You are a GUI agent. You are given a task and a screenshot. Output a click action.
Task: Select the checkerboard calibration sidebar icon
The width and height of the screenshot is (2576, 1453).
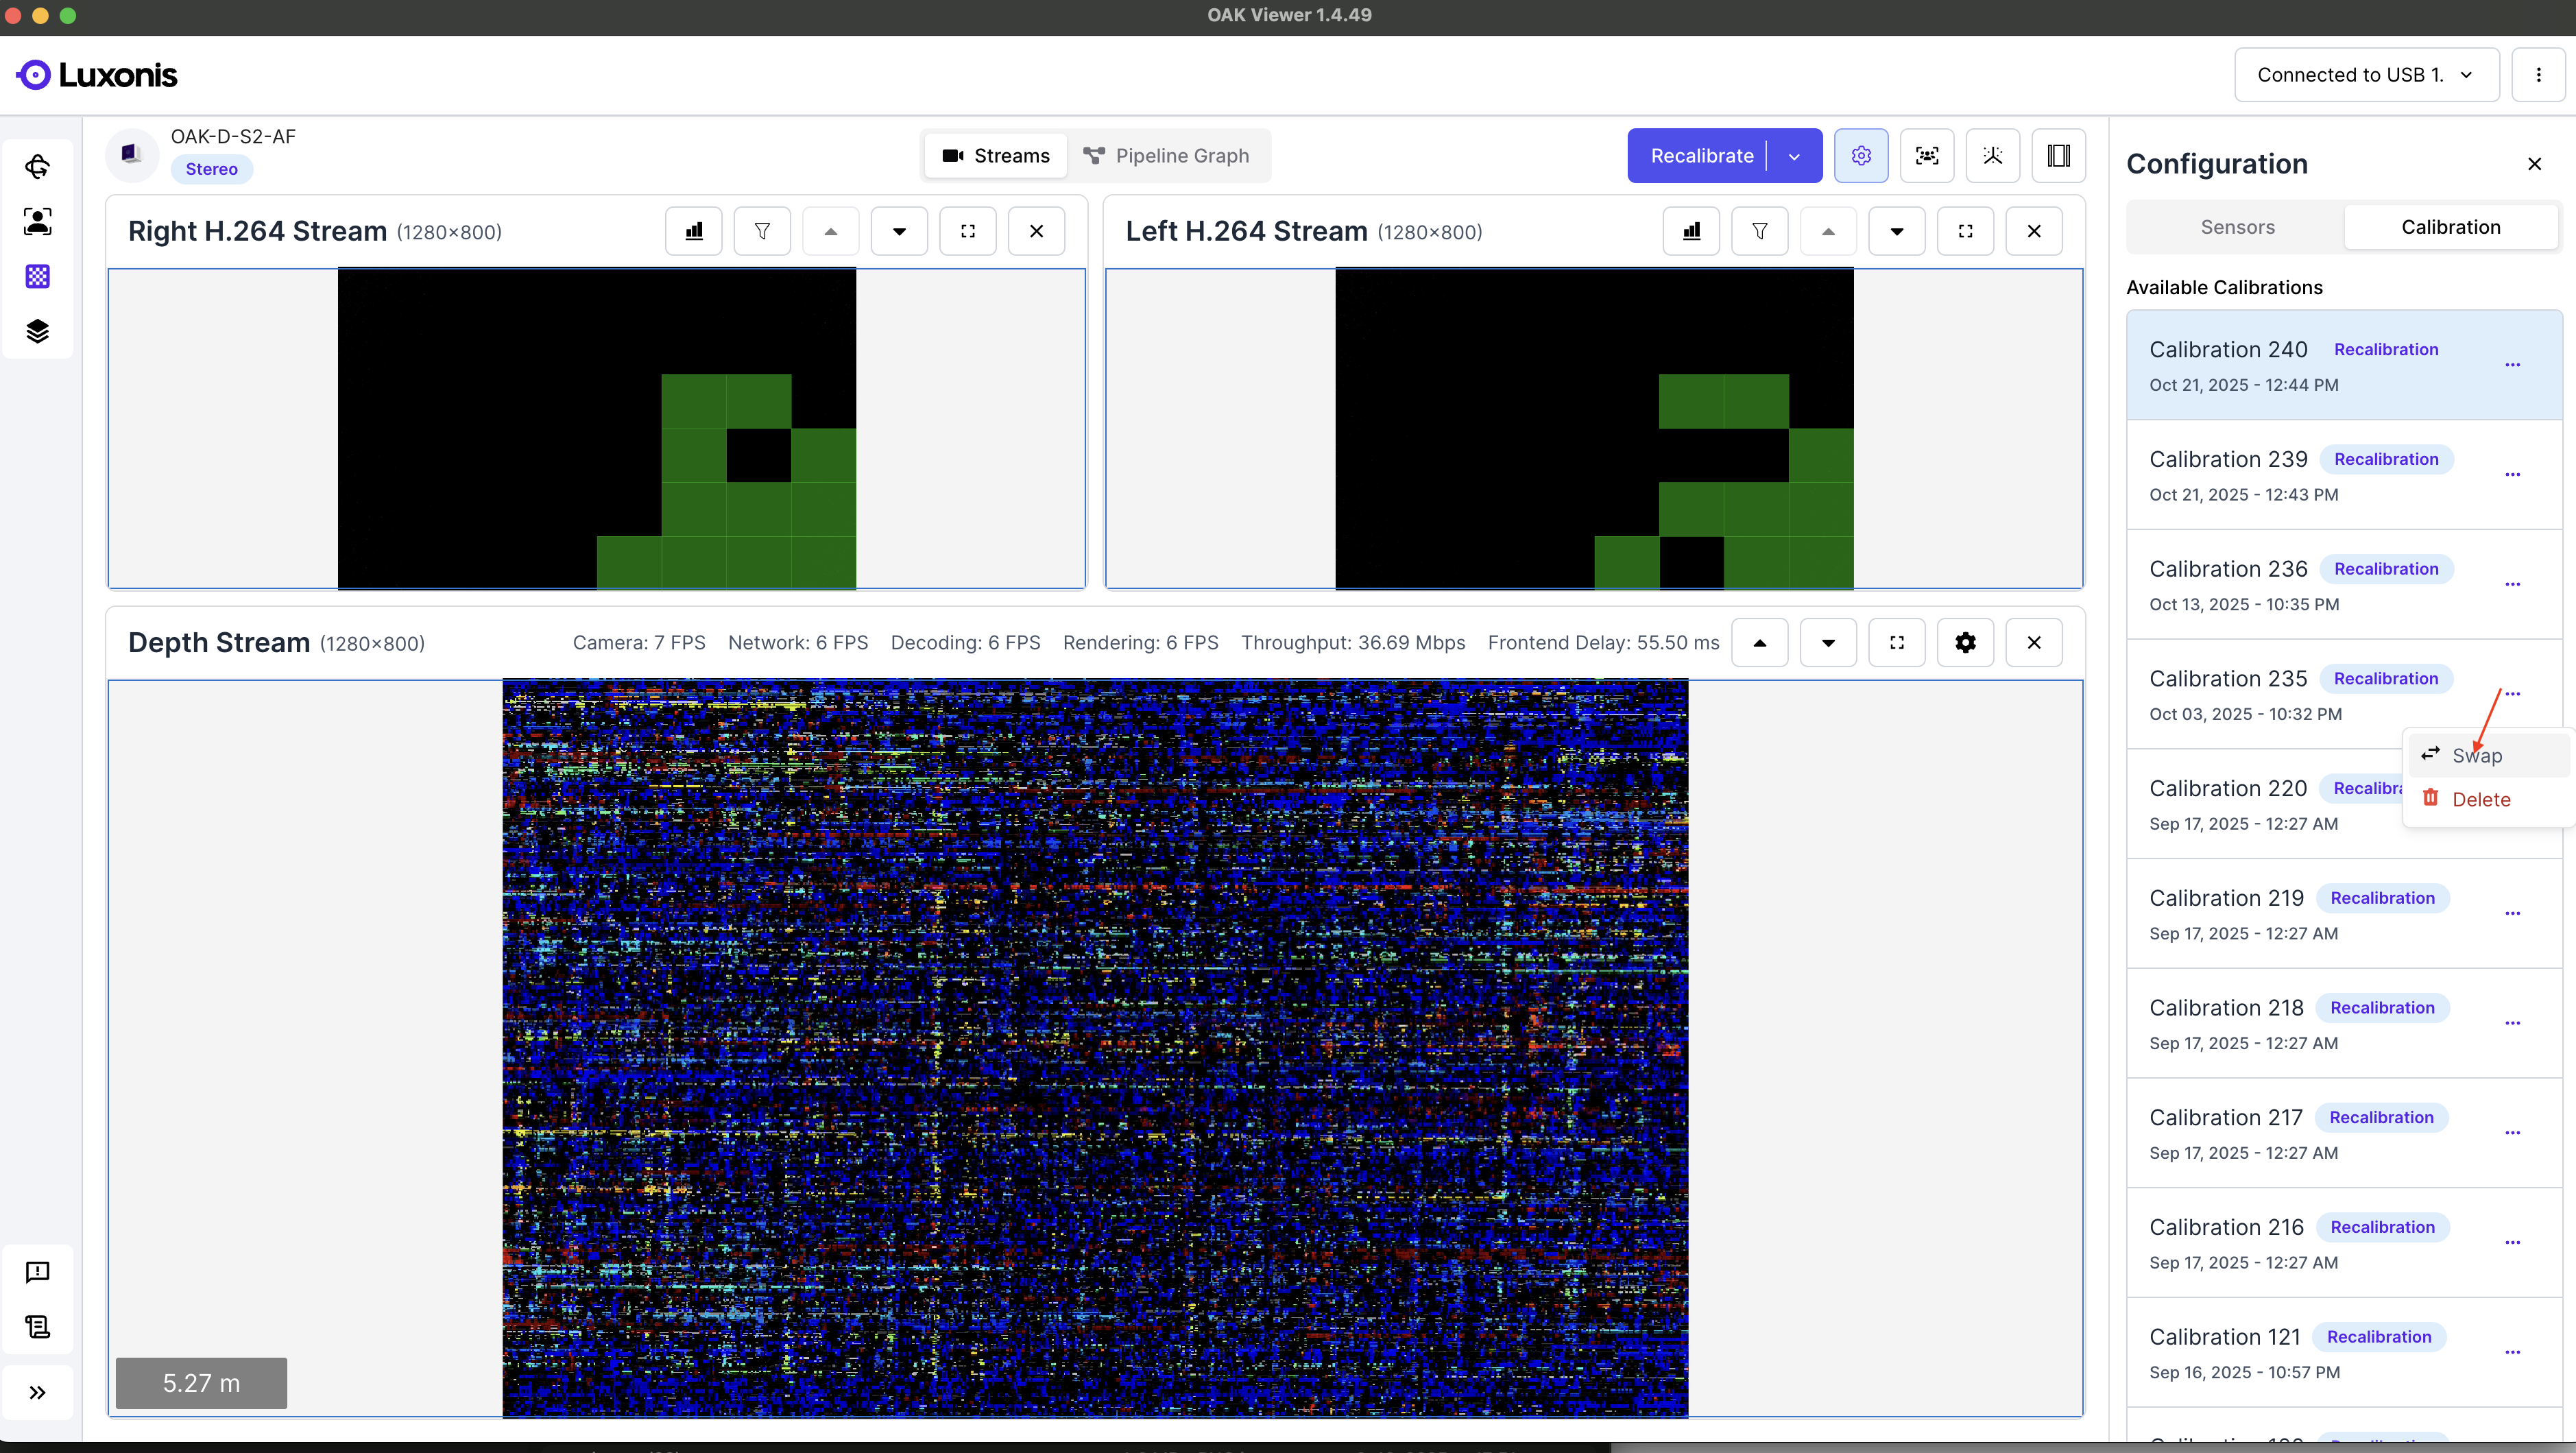pos(37,276)
